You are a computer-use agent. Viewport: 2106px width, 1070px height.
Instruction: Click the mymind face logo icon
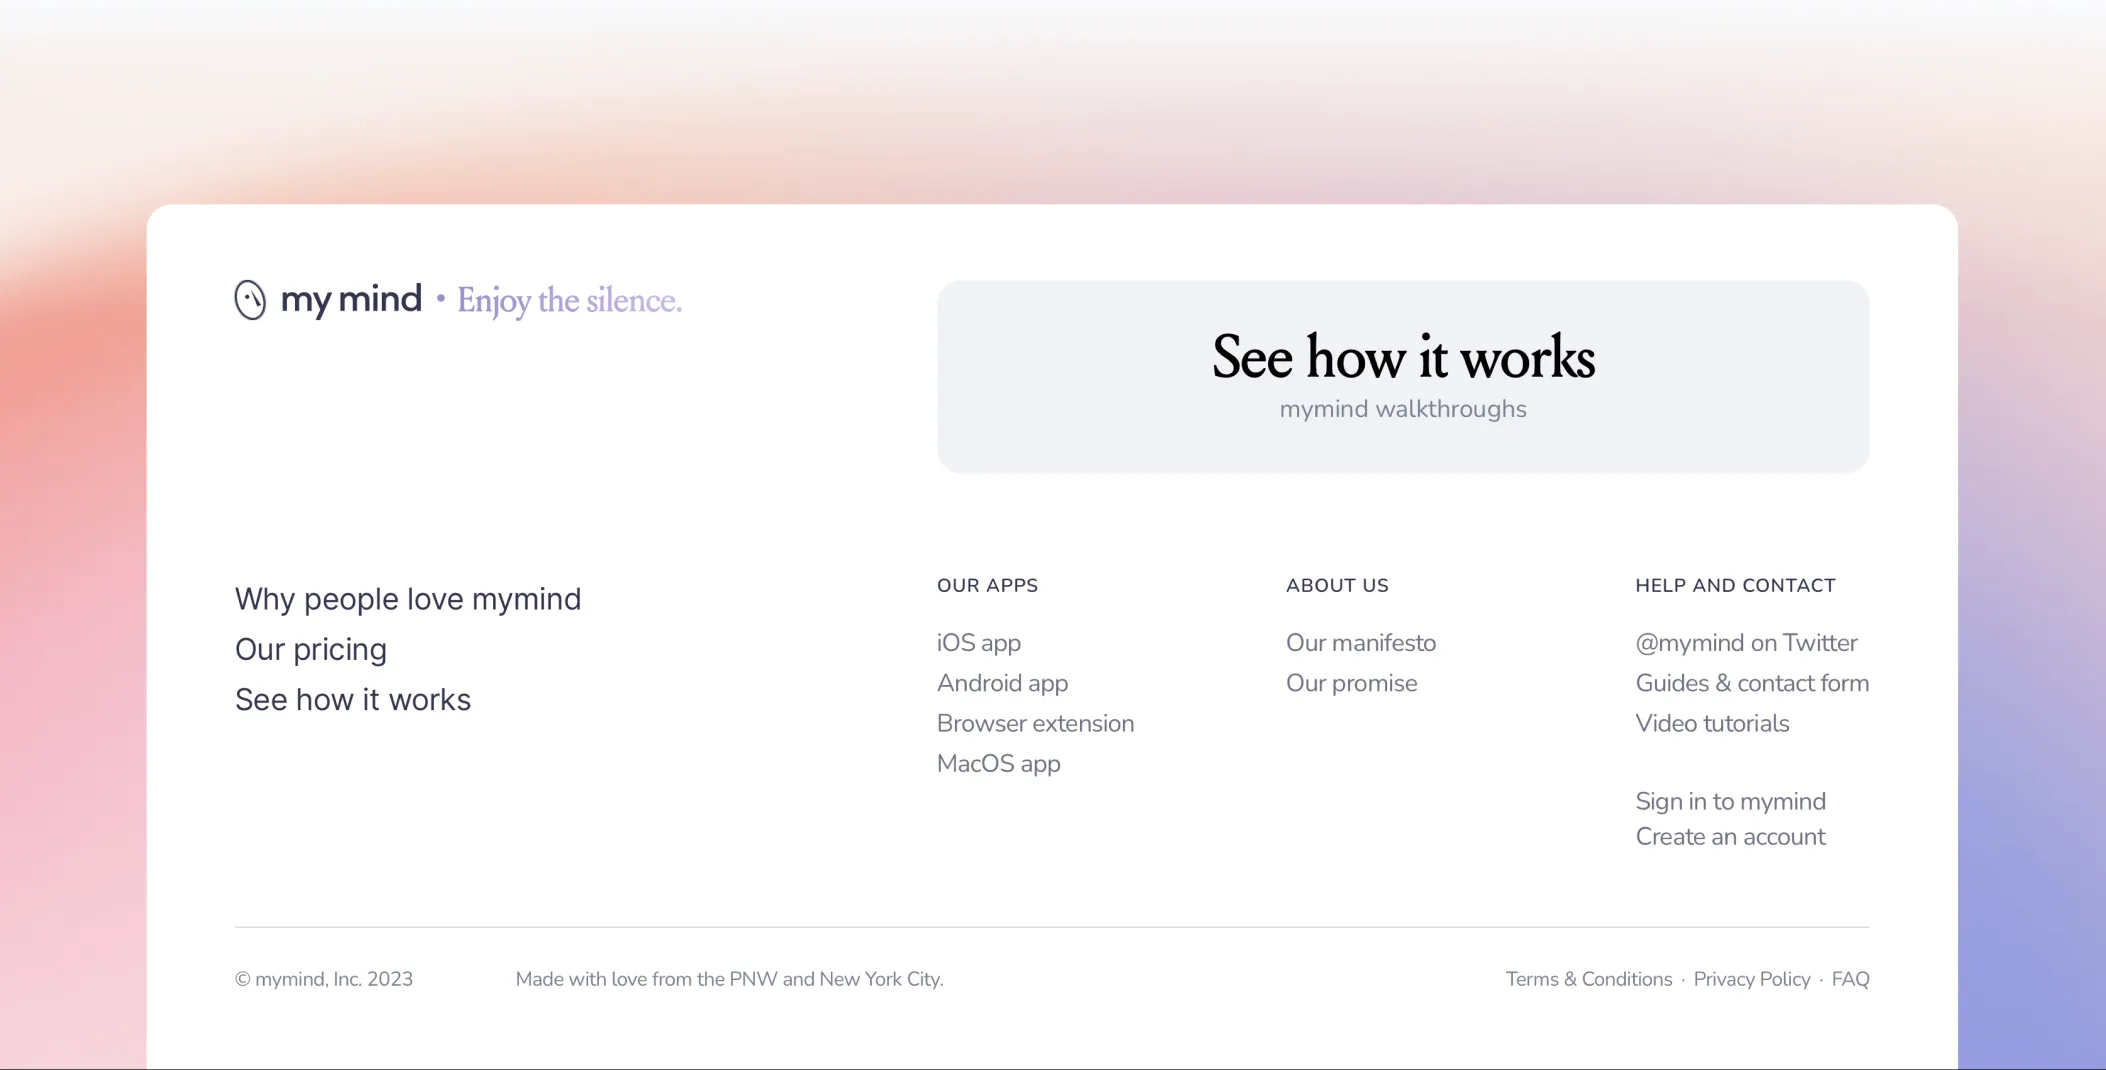[x=248, y=299]
